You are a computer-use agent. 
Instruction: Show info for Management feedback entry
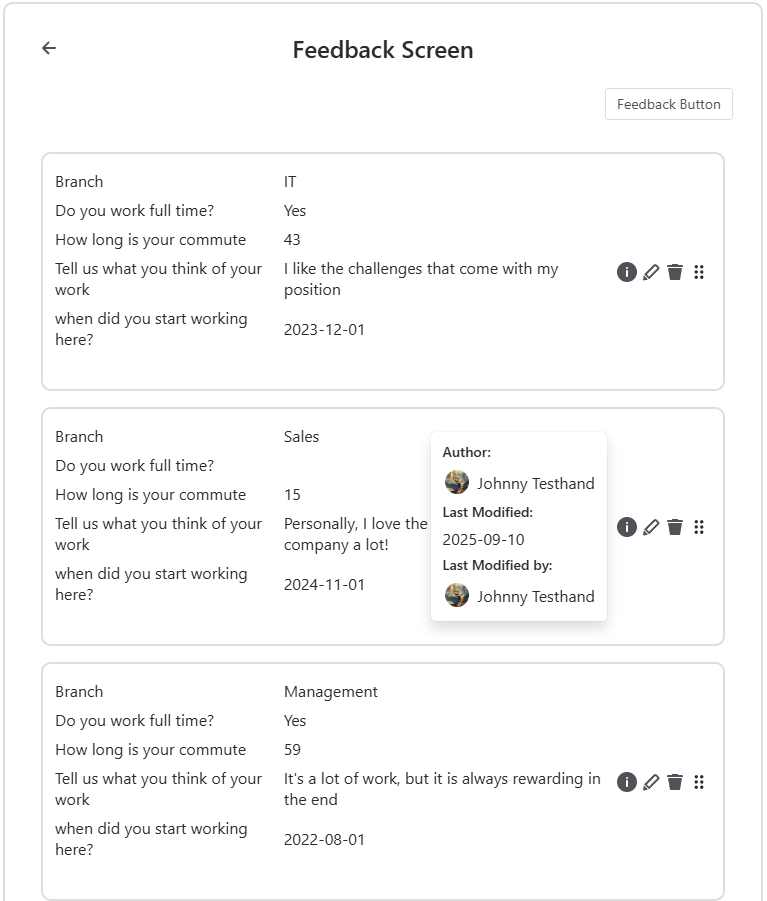(627, 782)
